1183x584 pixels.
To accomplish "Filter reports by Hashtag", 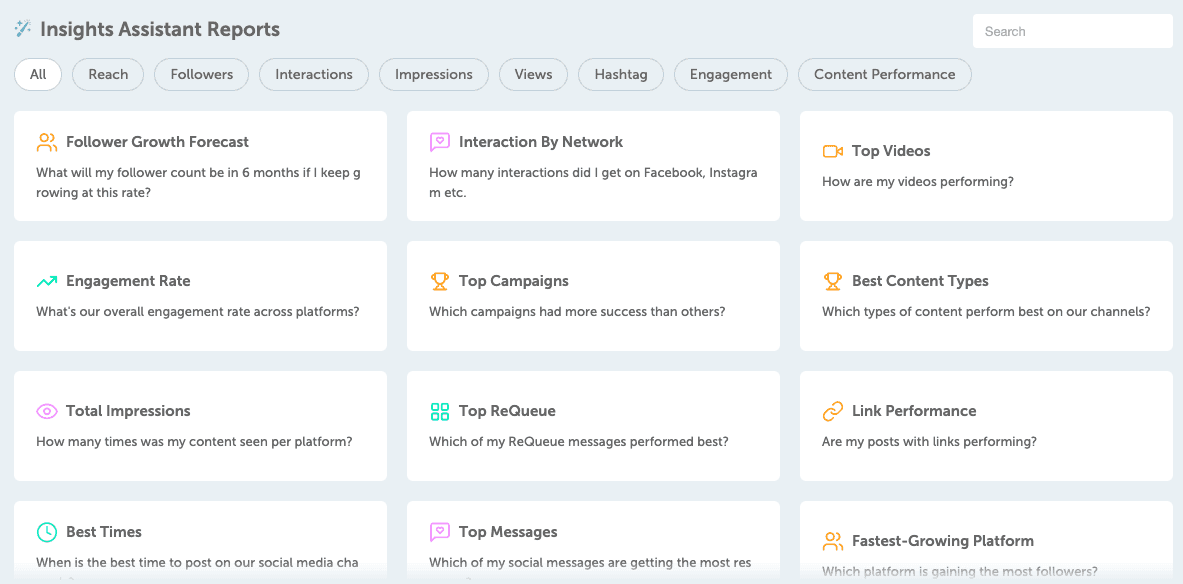I will [621, 74].
